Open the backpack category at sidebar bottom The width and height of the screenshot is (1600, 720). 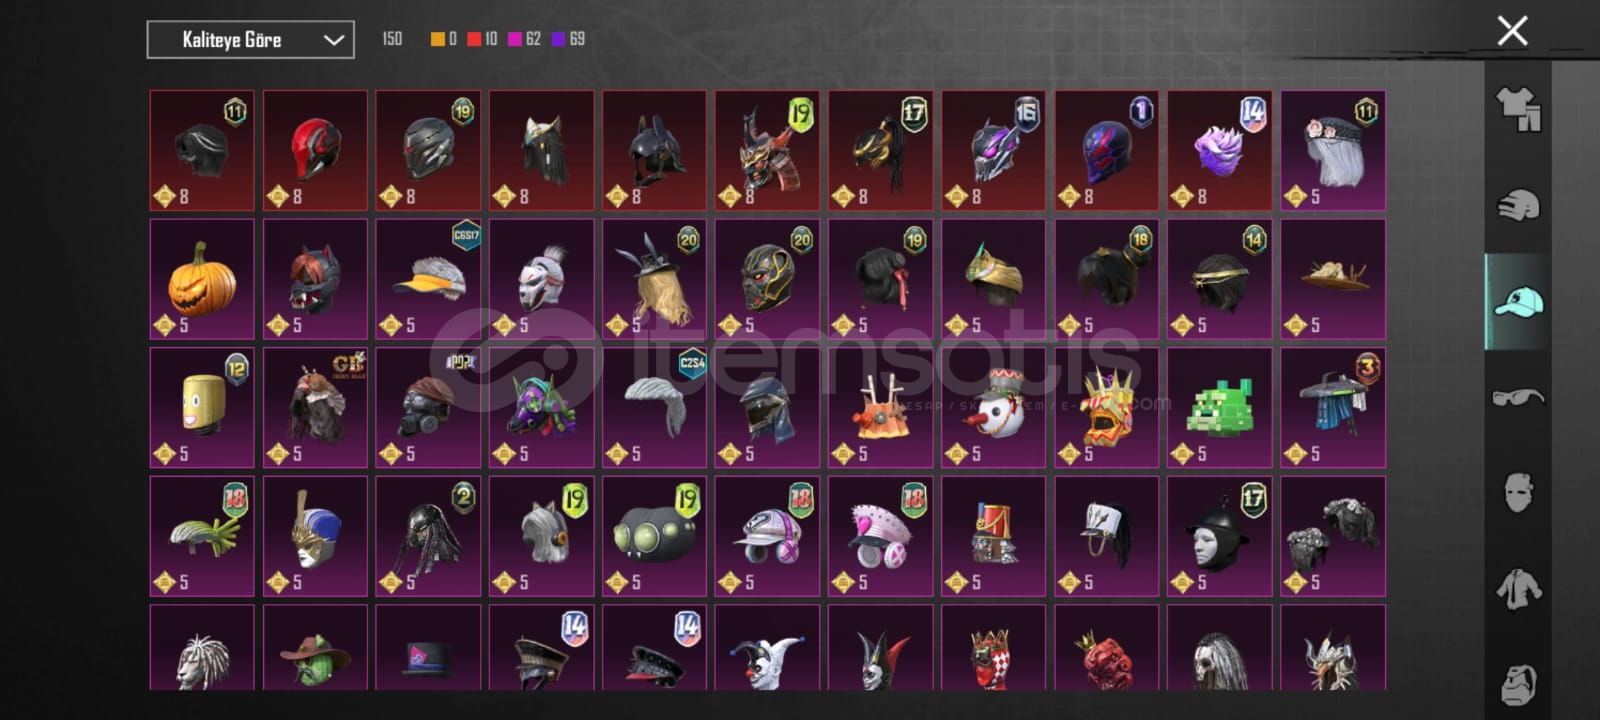1518,683
